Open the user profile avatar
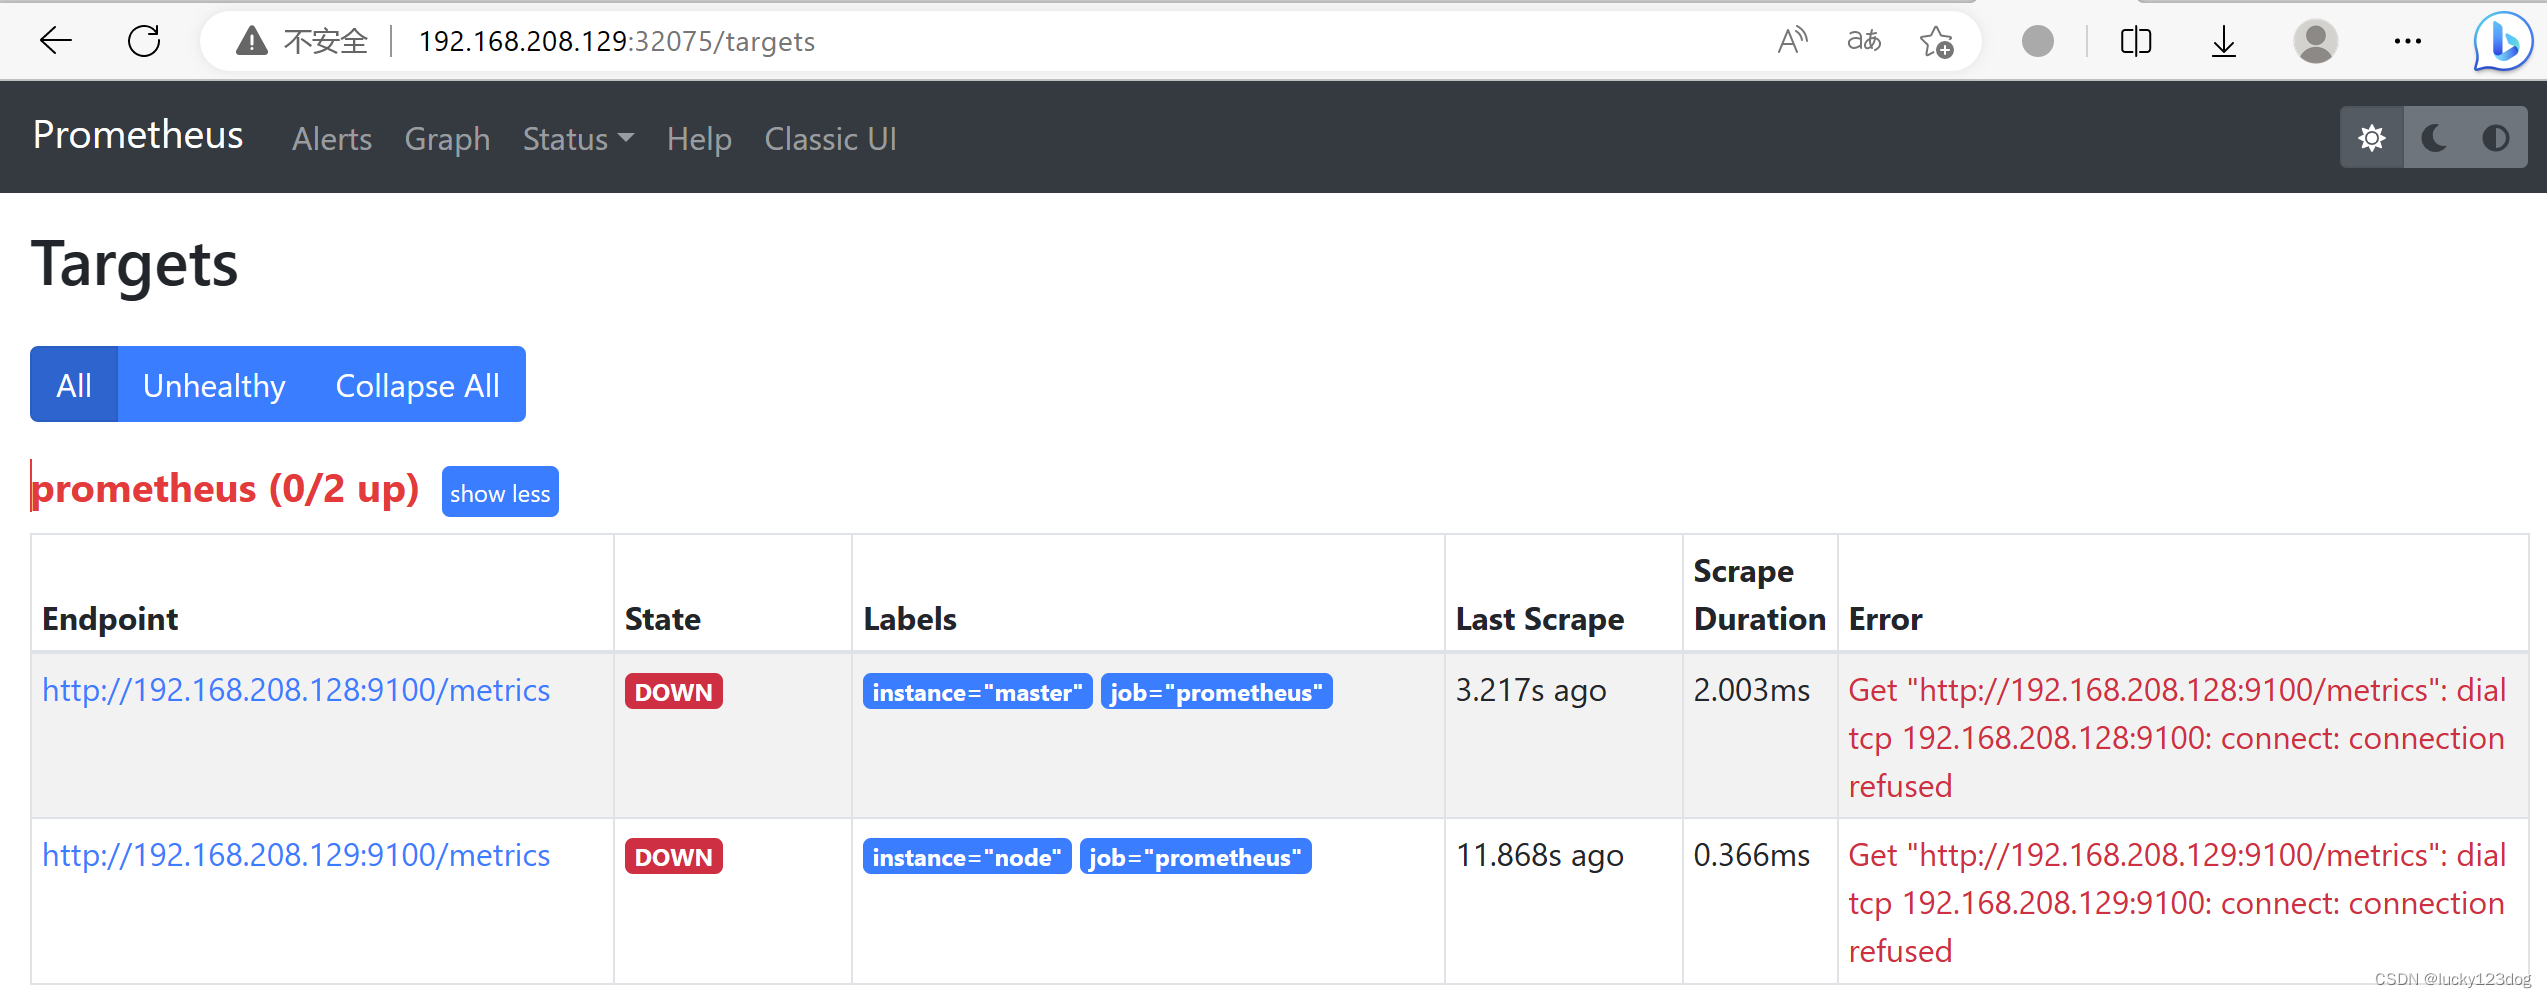The width and height of the screenshot is (2547, 998). [2315, 41]
